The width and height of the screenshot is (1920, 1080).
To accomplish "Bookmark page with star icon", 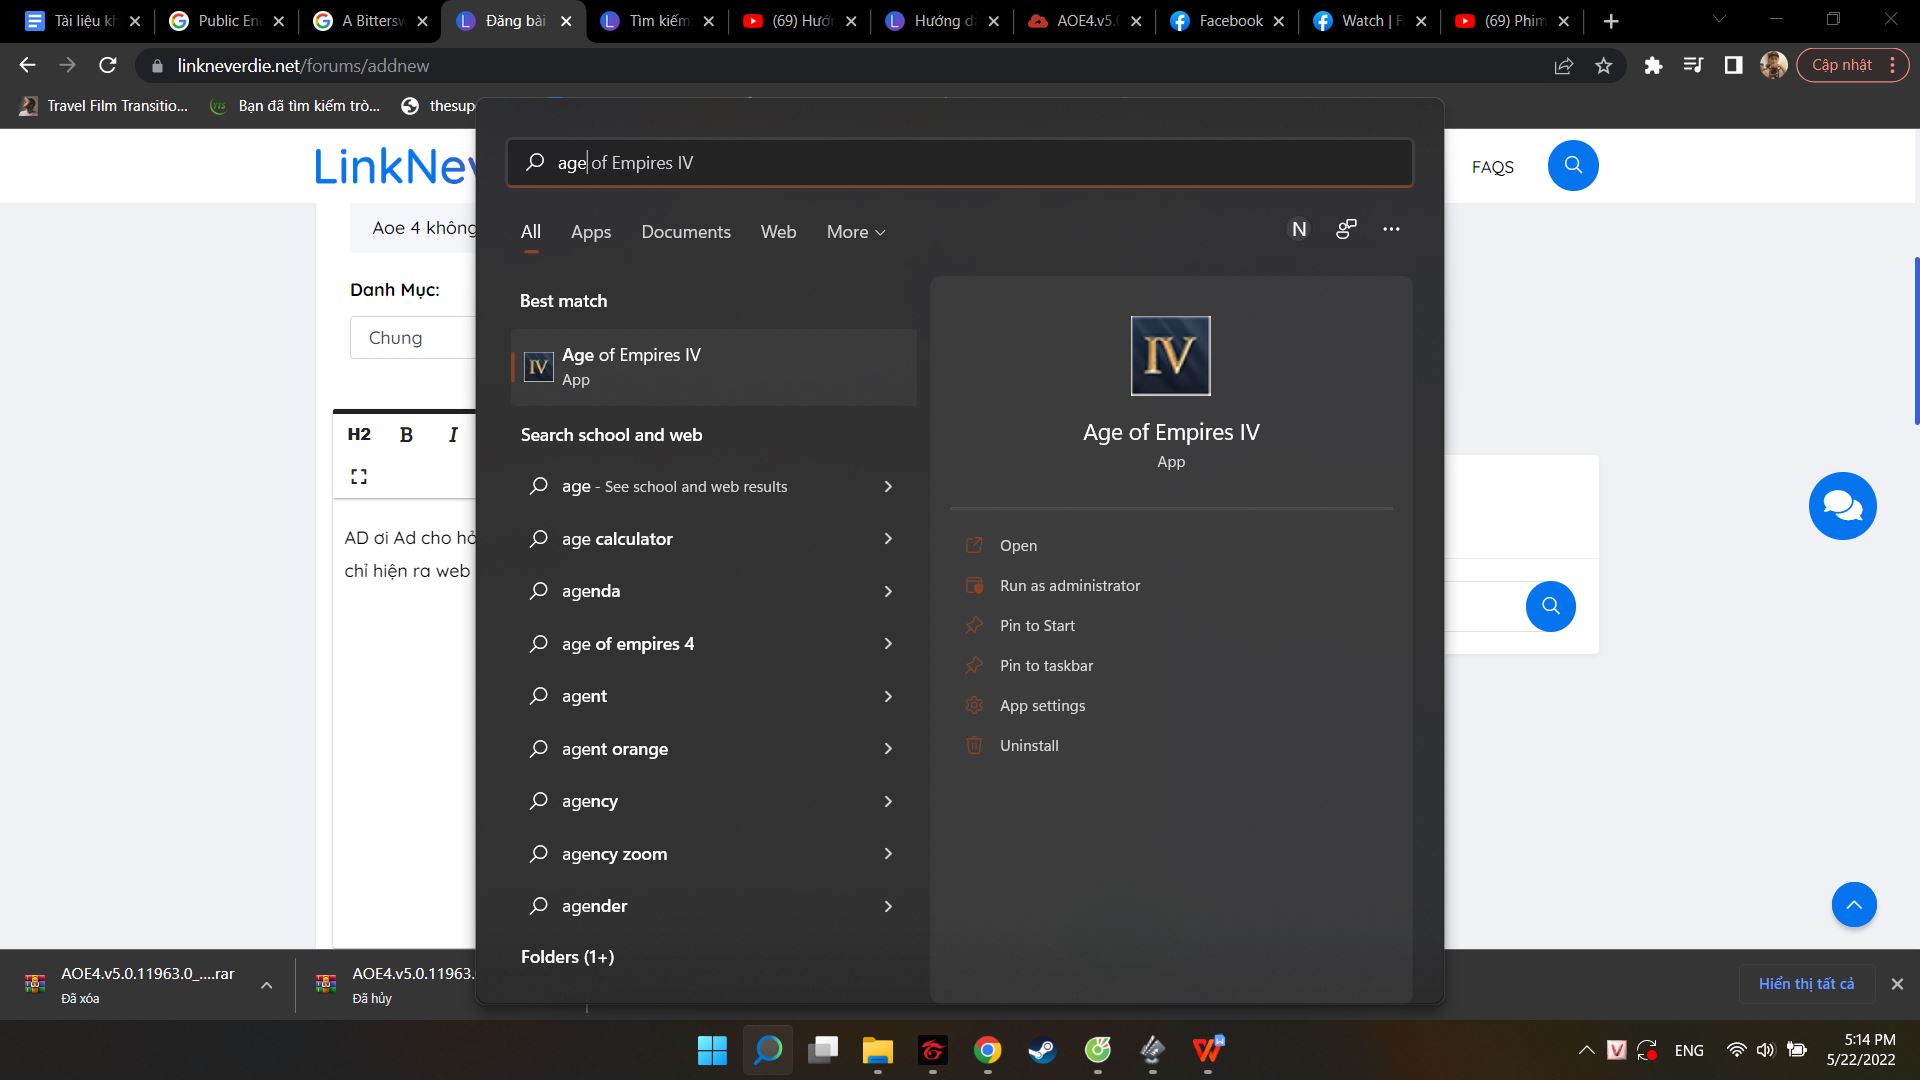I will tap(1604, 65).
